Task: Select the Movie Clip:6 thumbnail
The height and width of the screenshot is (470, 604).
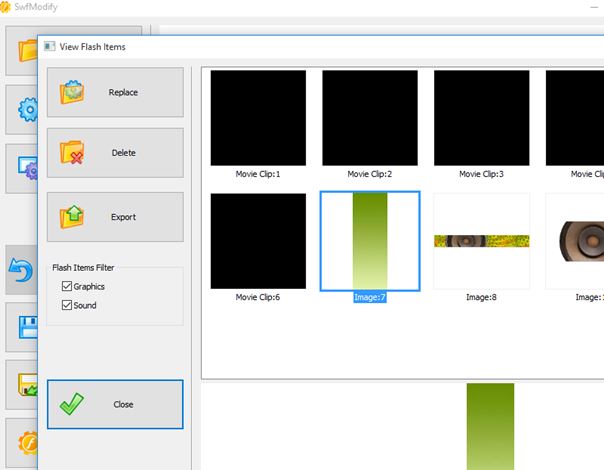Action: pos(258,241)
